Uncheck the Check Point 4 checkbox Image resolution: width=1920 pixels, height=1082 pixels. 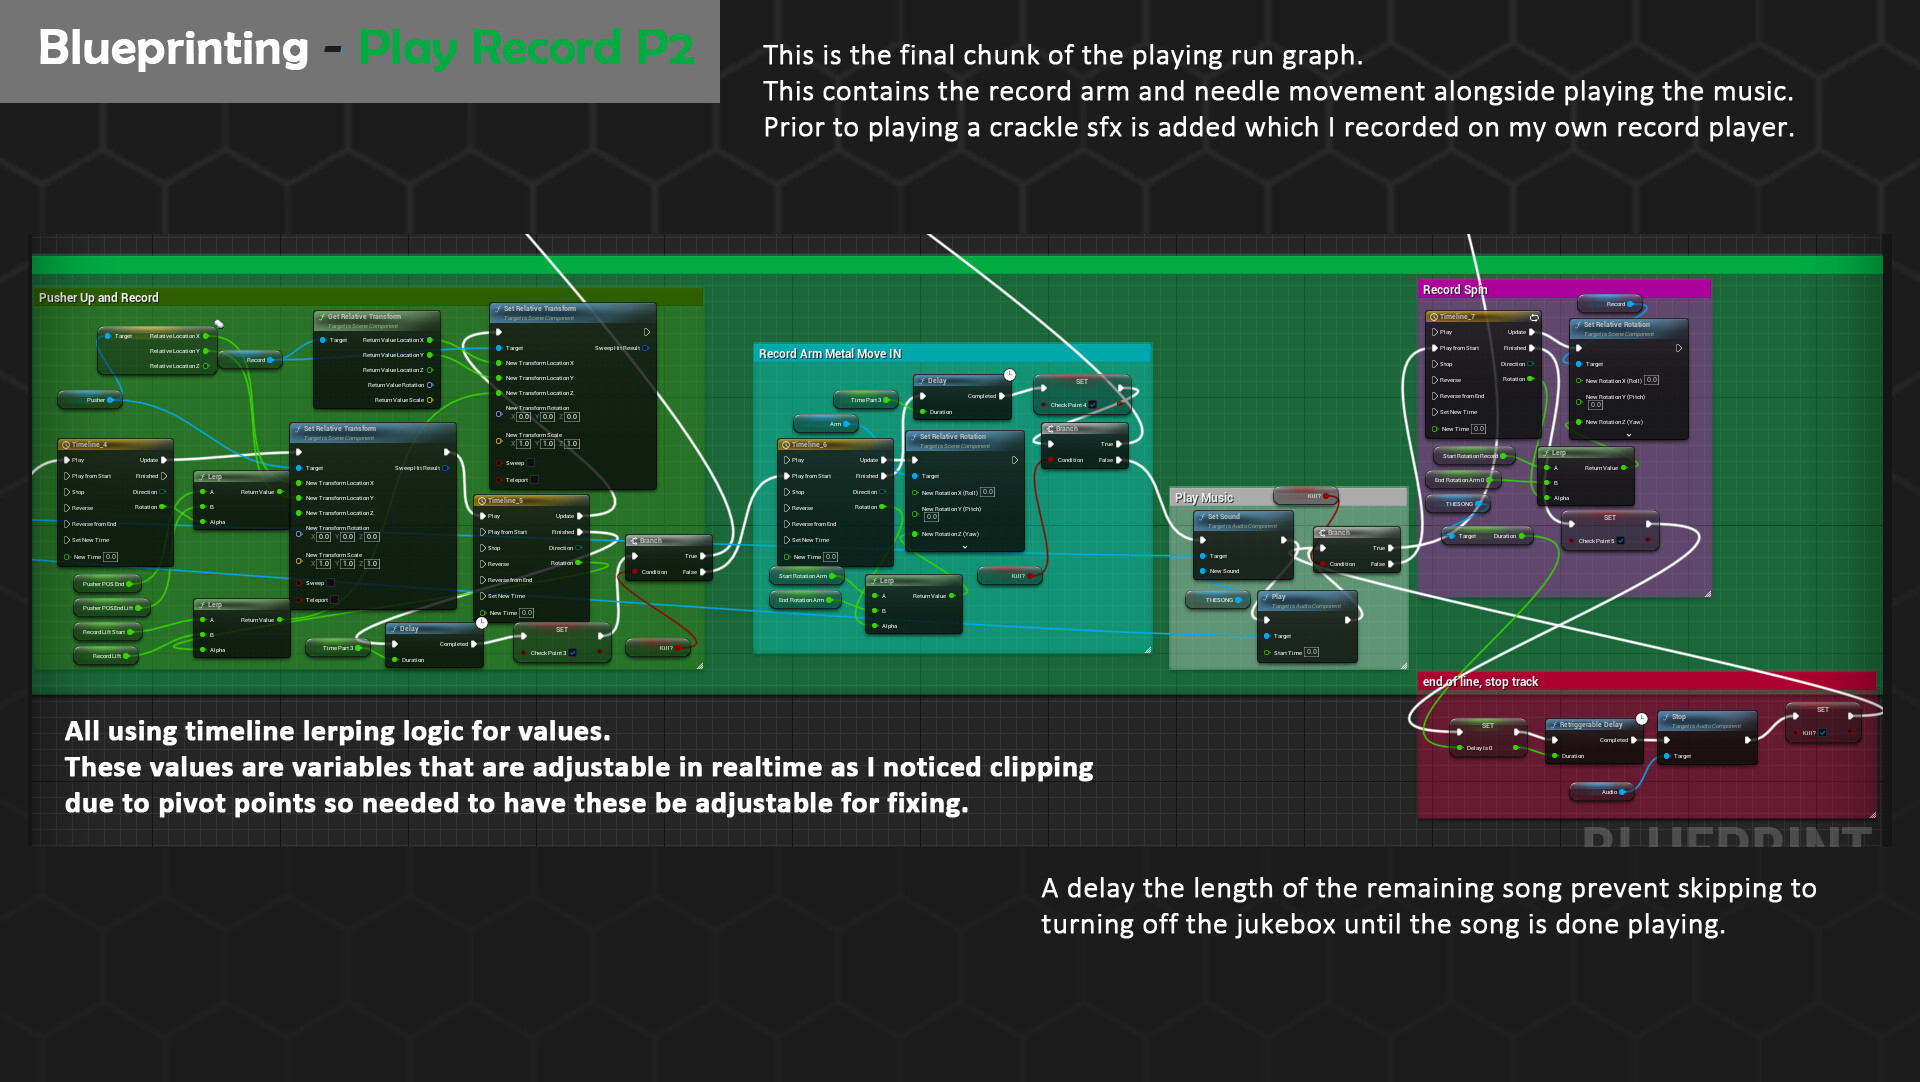pyautogui.click(x=1093, y=405)
